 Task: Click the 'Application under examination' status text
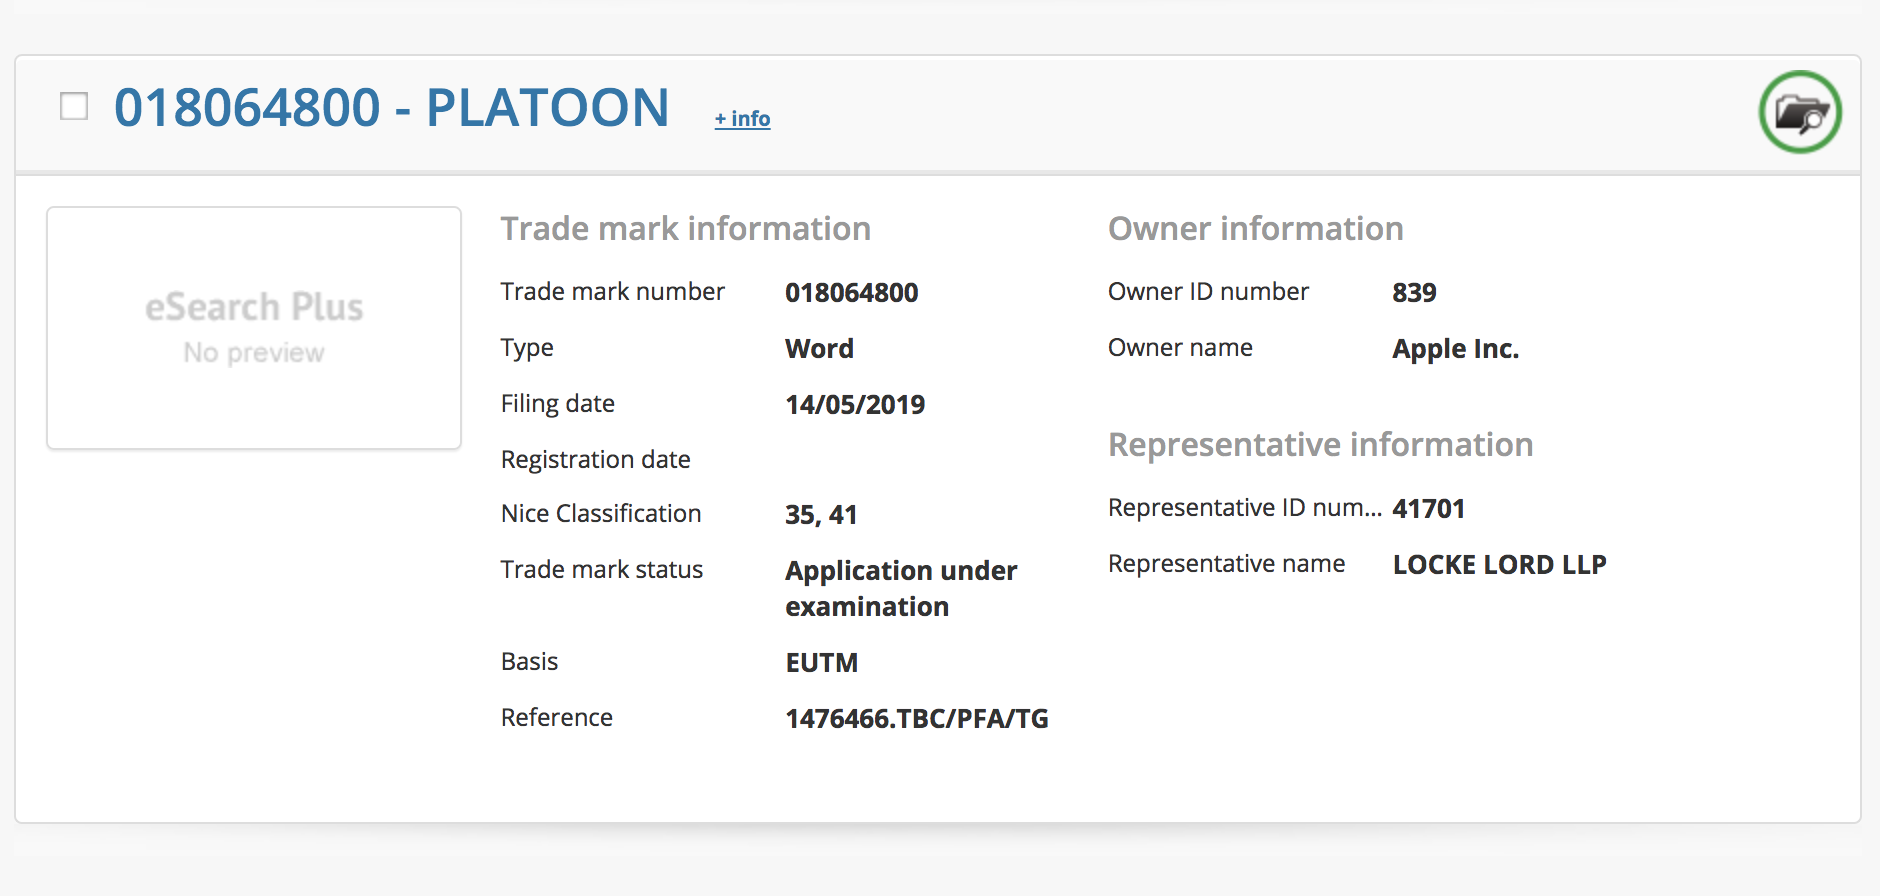pos(900,588)
